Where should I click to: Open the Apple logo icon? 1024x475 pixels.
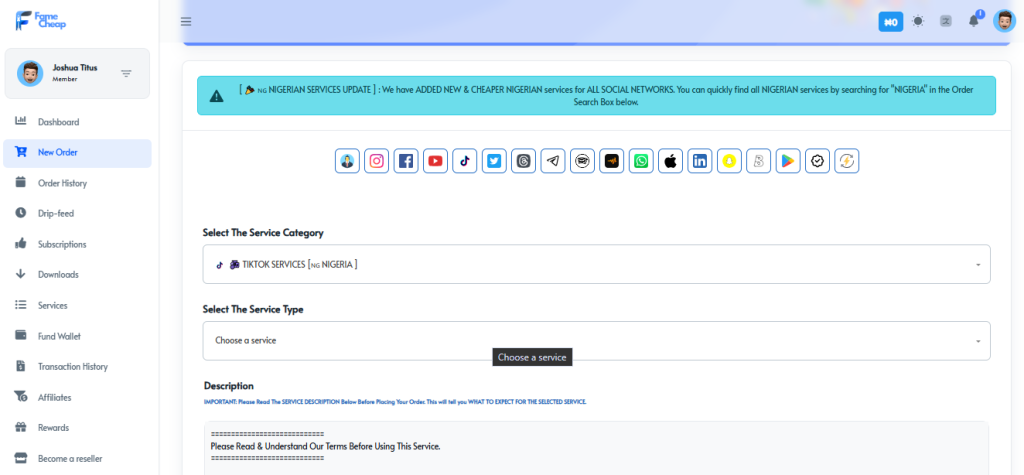671,161
